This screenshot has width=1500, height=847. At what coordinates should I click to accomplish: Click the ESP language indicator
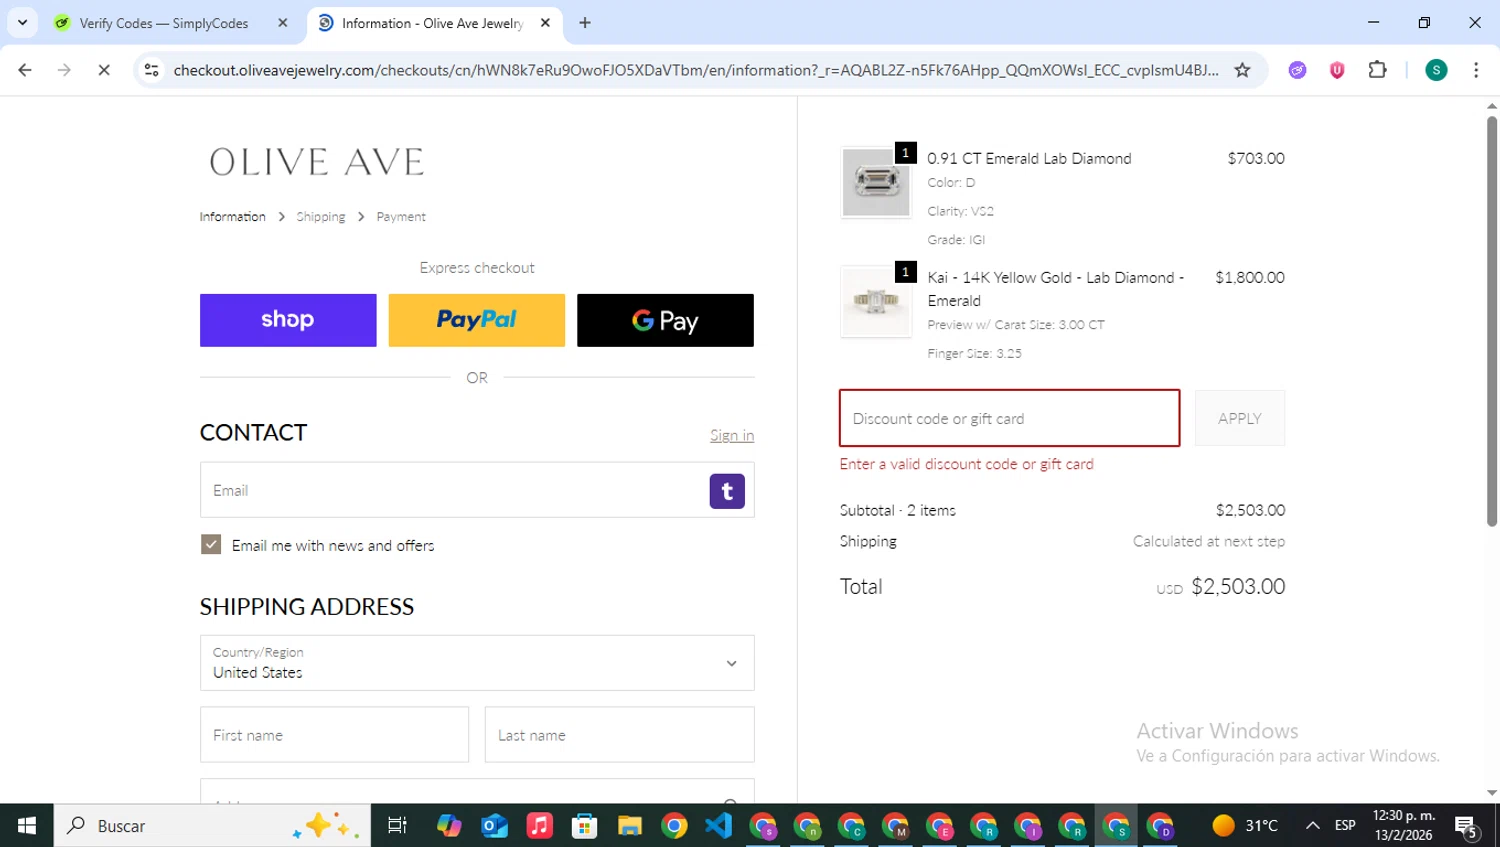(1345, 826)
